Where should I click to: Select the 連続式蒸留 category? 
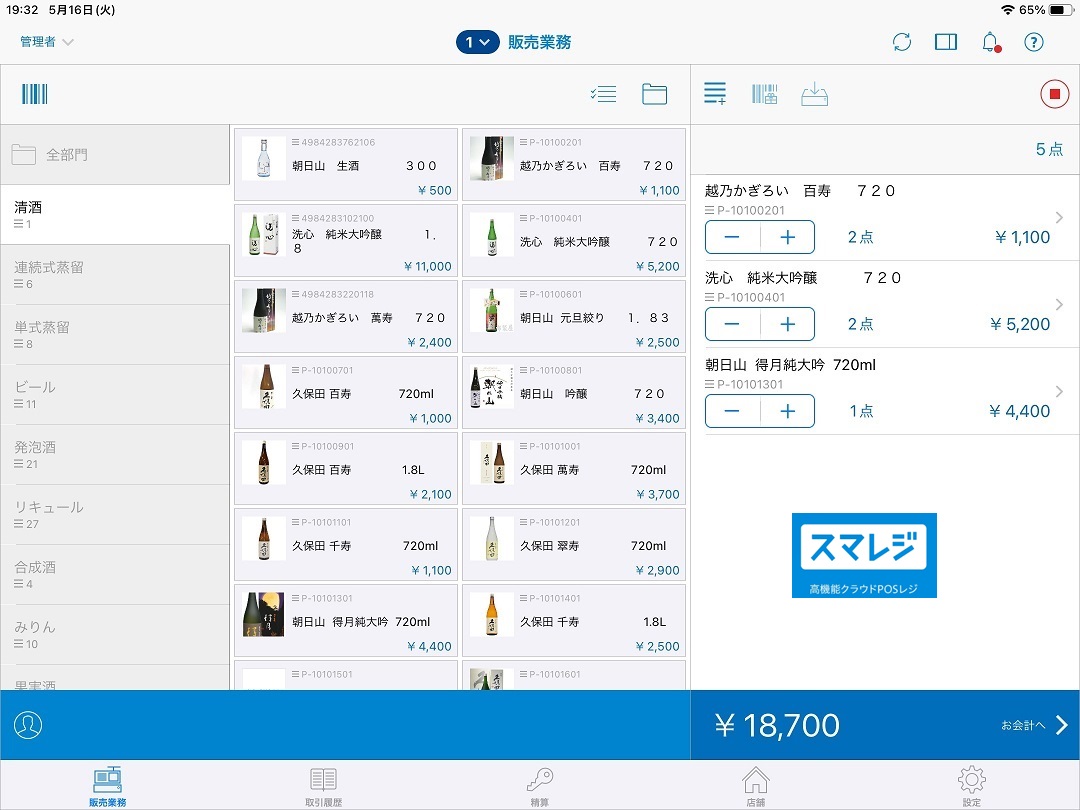[115, 275]
